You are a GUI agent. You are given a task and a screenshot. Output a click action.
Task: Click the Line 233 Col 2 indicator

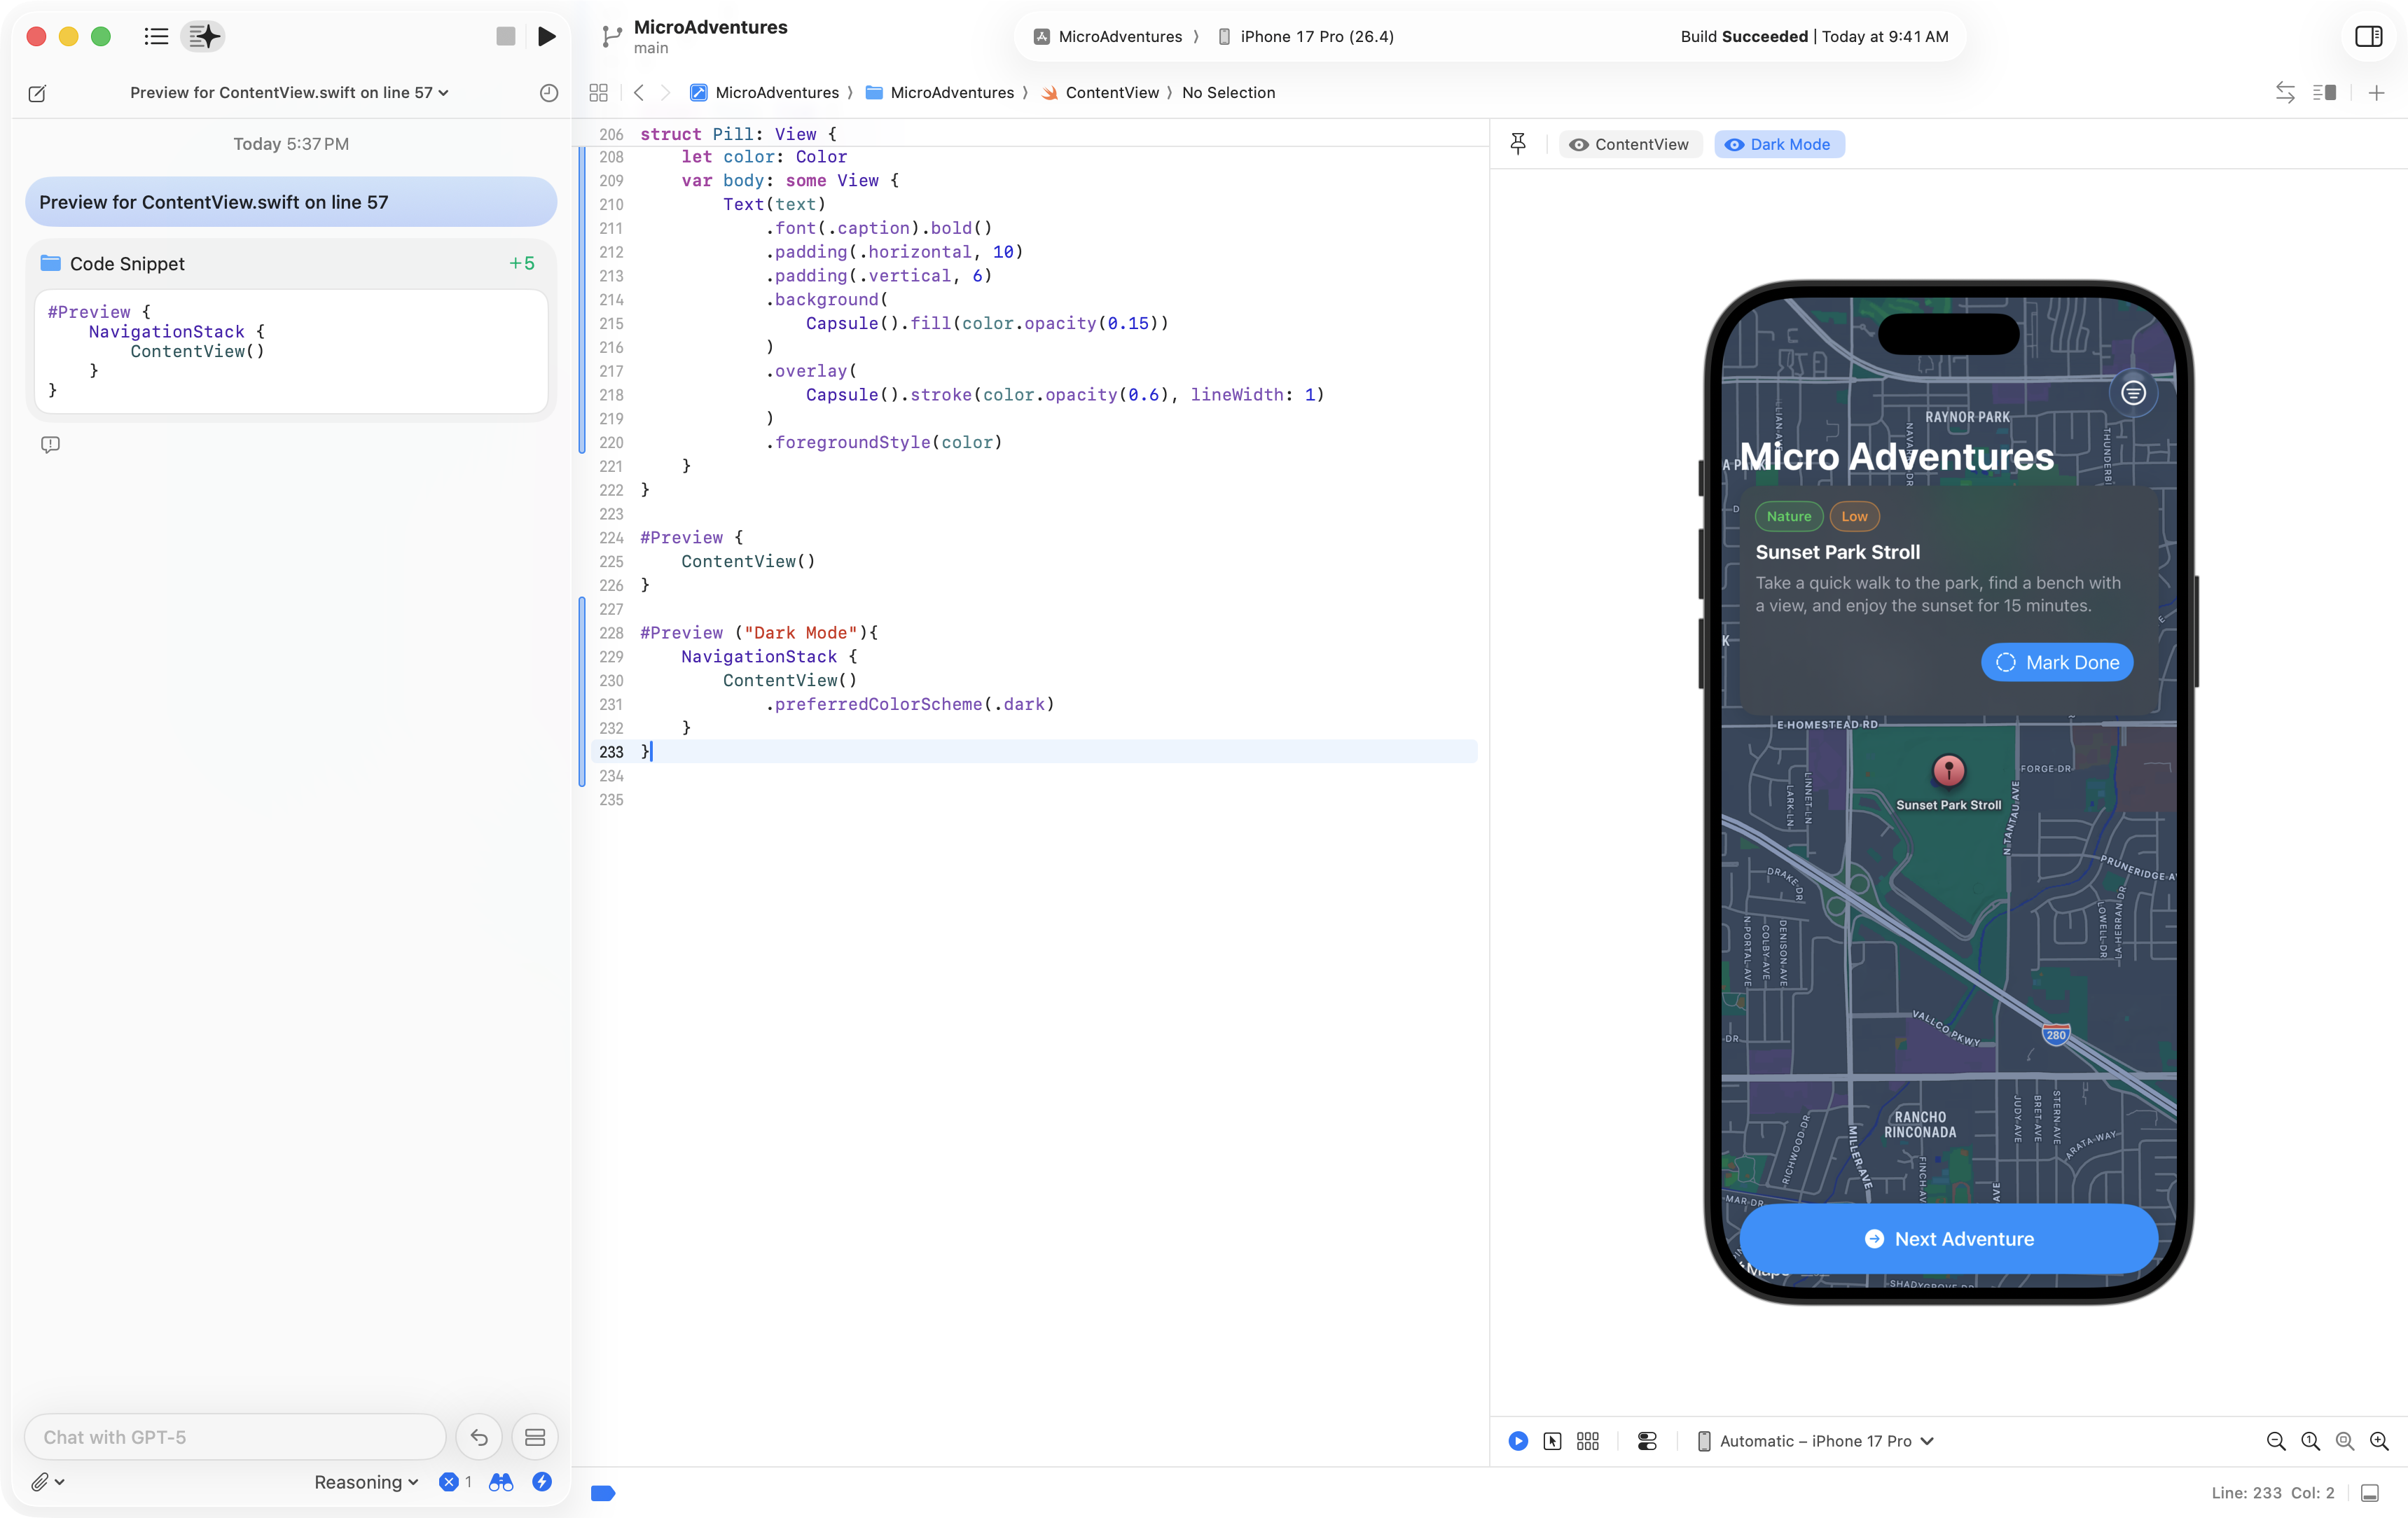[2272, 1493]
